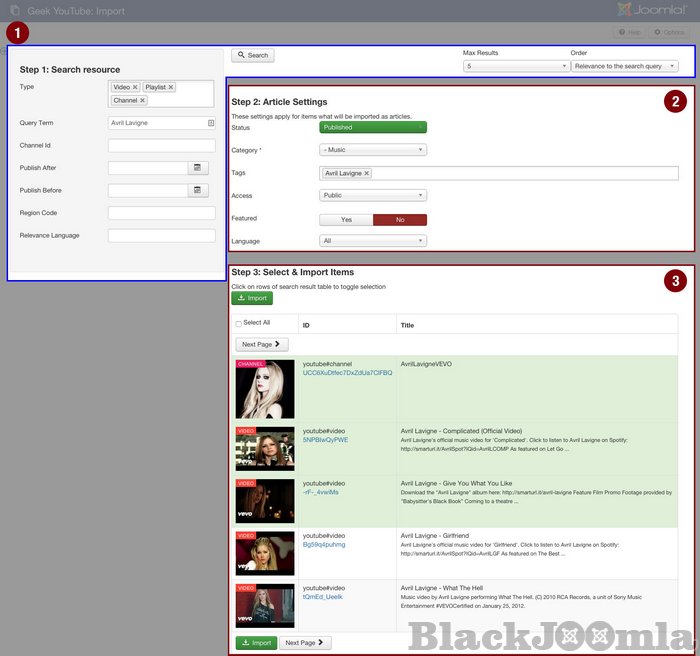This screenshot has height=656, width=700.
Task: Remove the Playlist tag from Type field
Action: [x=171, y=88]
